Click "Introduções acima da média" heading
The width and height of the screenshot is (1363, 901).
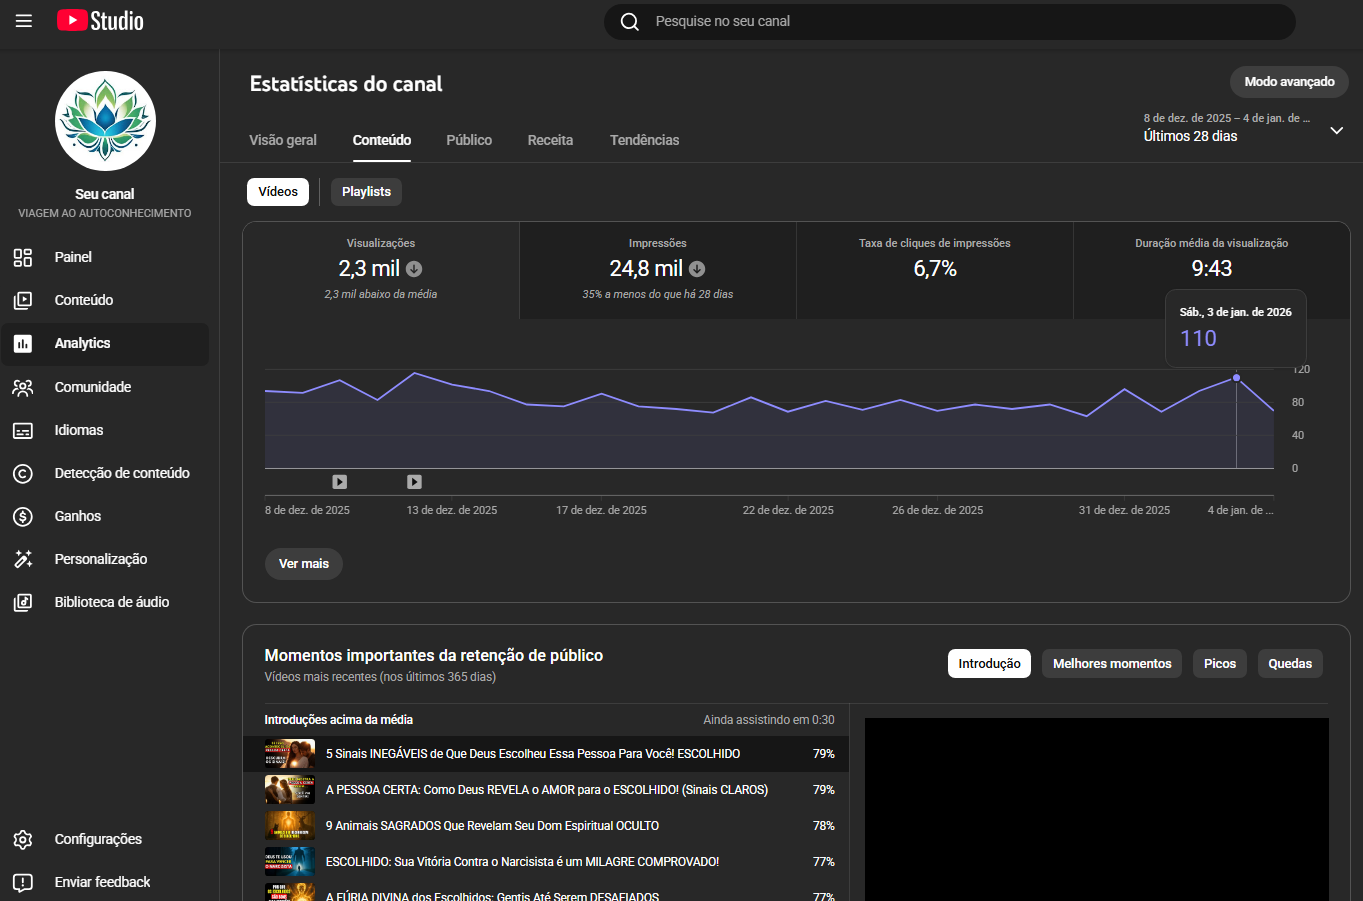[339, 720]
